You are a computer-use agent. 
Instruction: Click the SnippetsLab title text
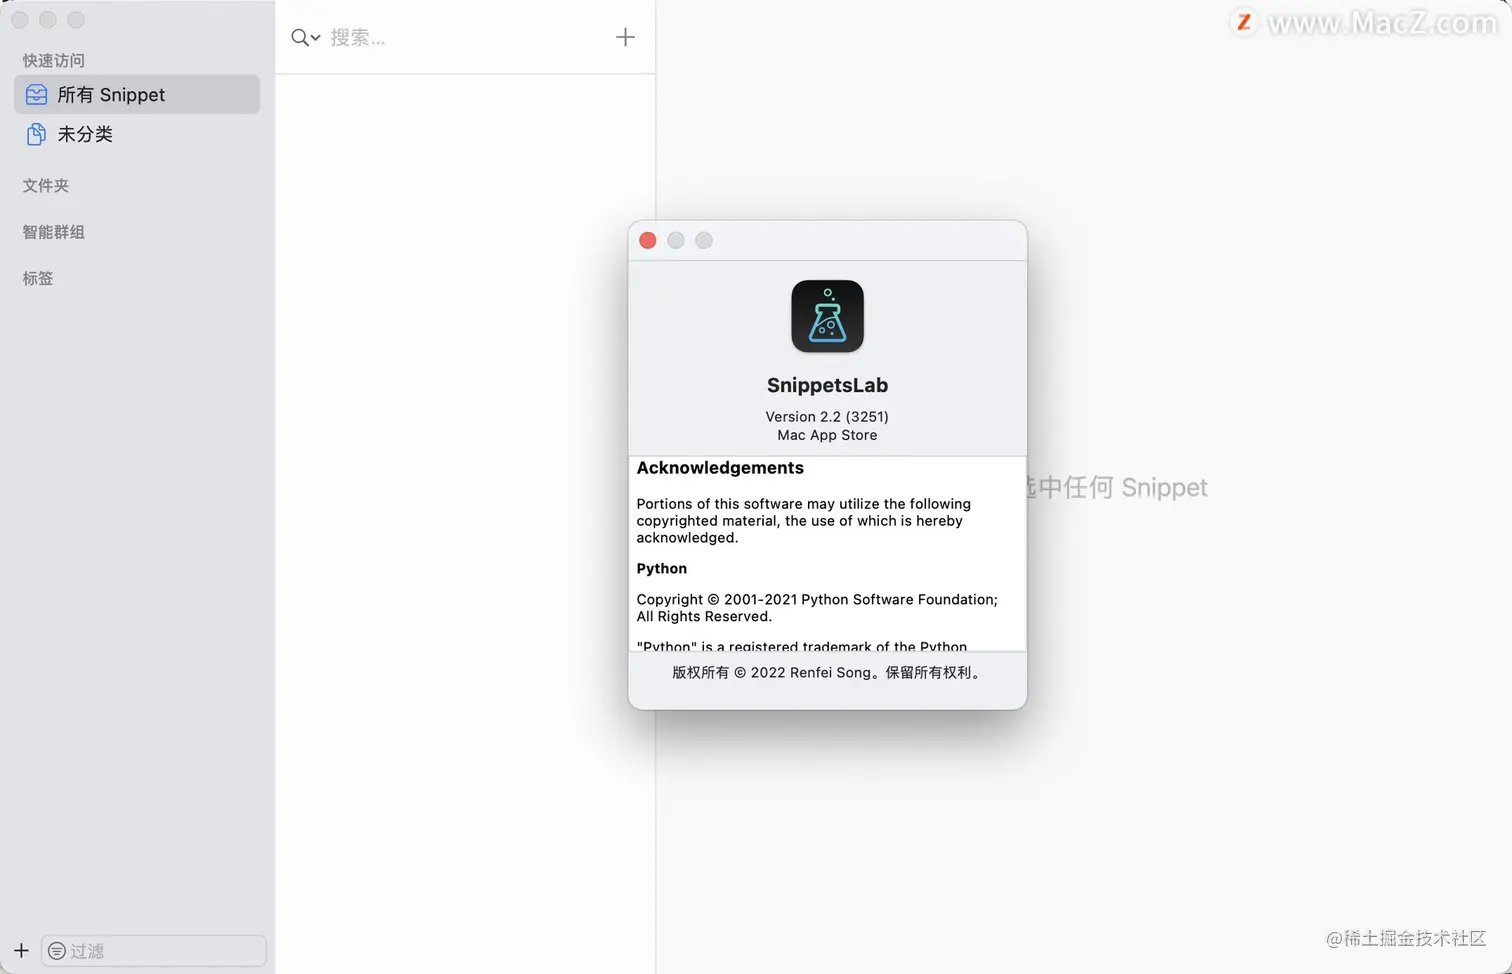pyautogui.click(x=827, y=385)
